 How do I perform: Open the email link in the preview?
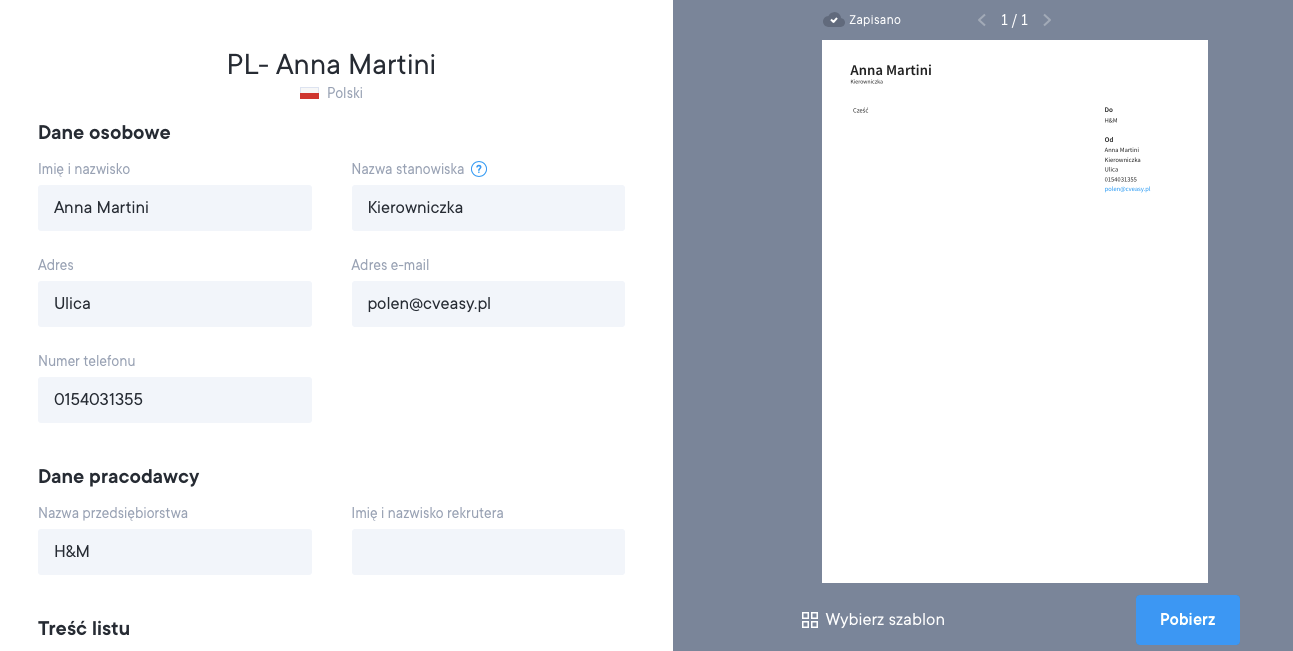(x=1127, y=188)
